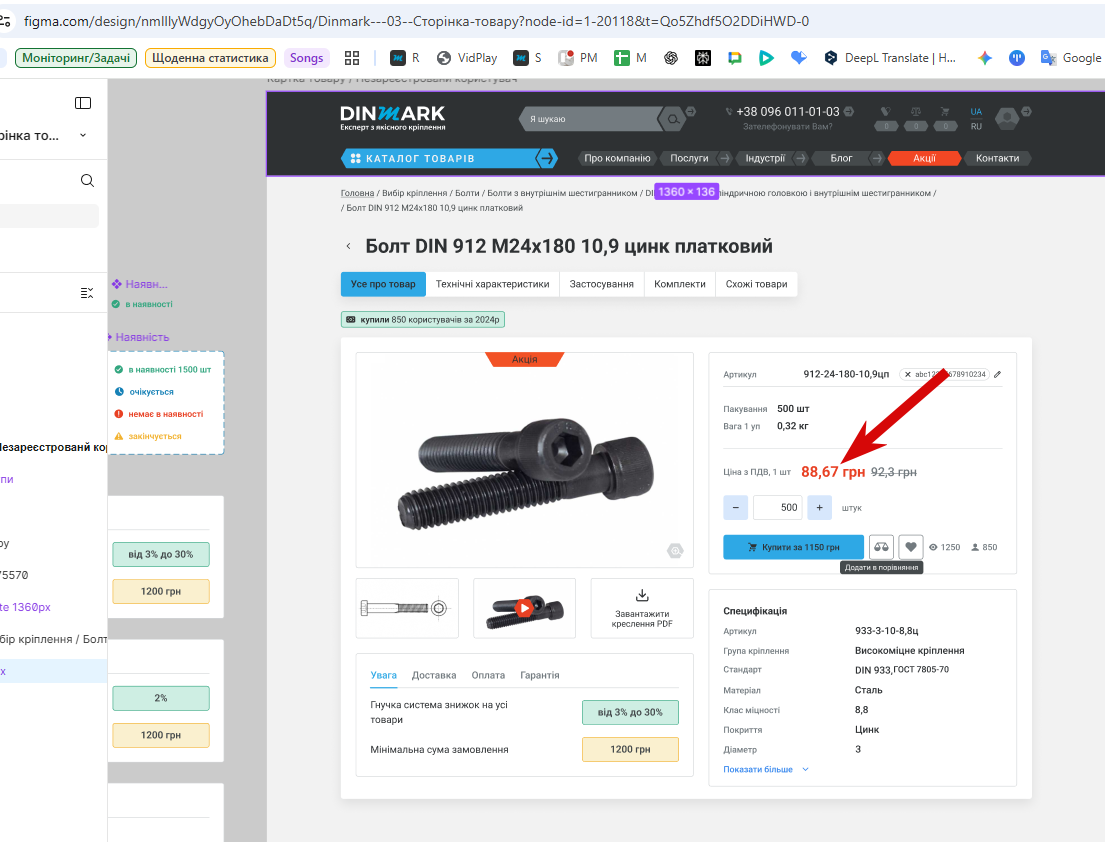
Task: Open the ChatGPT bookmark icon
Action: (x=671, y=58)
